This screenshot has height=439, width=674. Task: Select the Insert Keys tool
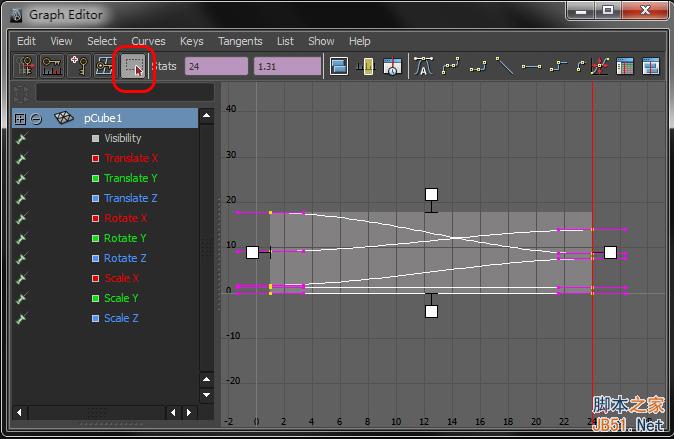[x=52, y=66]
